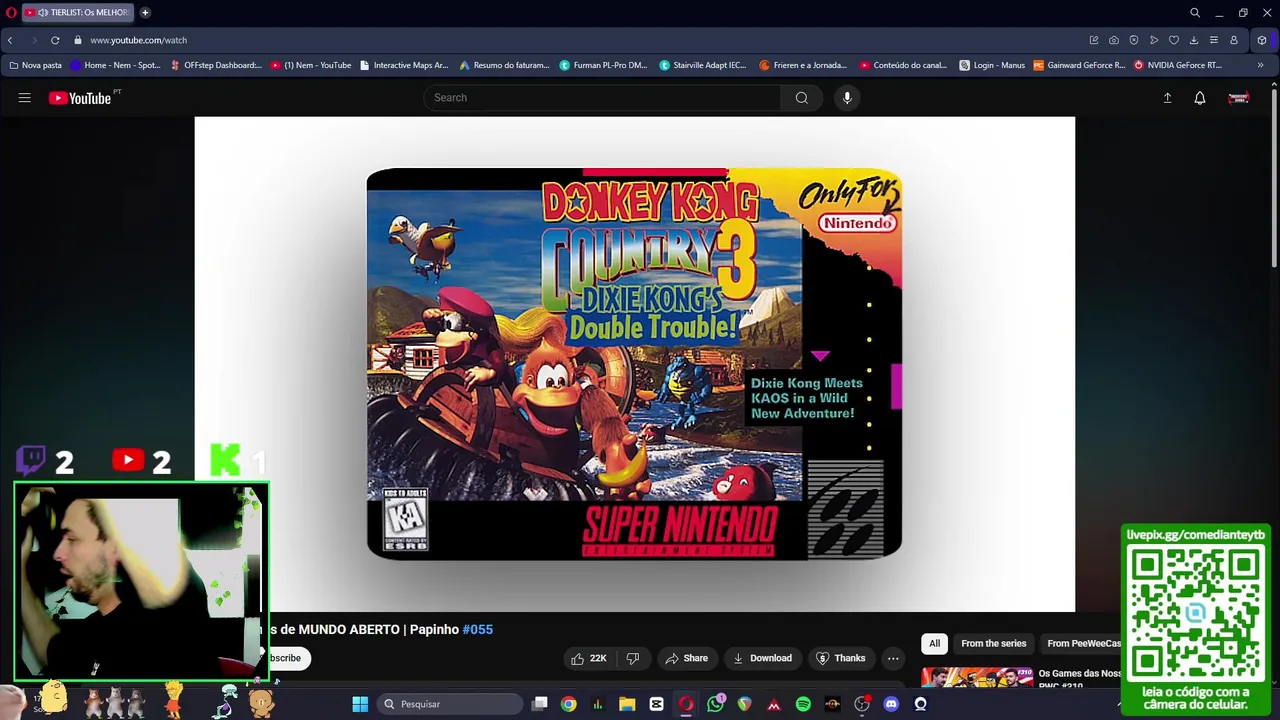Add page to bookmarks heart icon
The height and width of the screenshot is (720, 1280).
coord(1174,40)
